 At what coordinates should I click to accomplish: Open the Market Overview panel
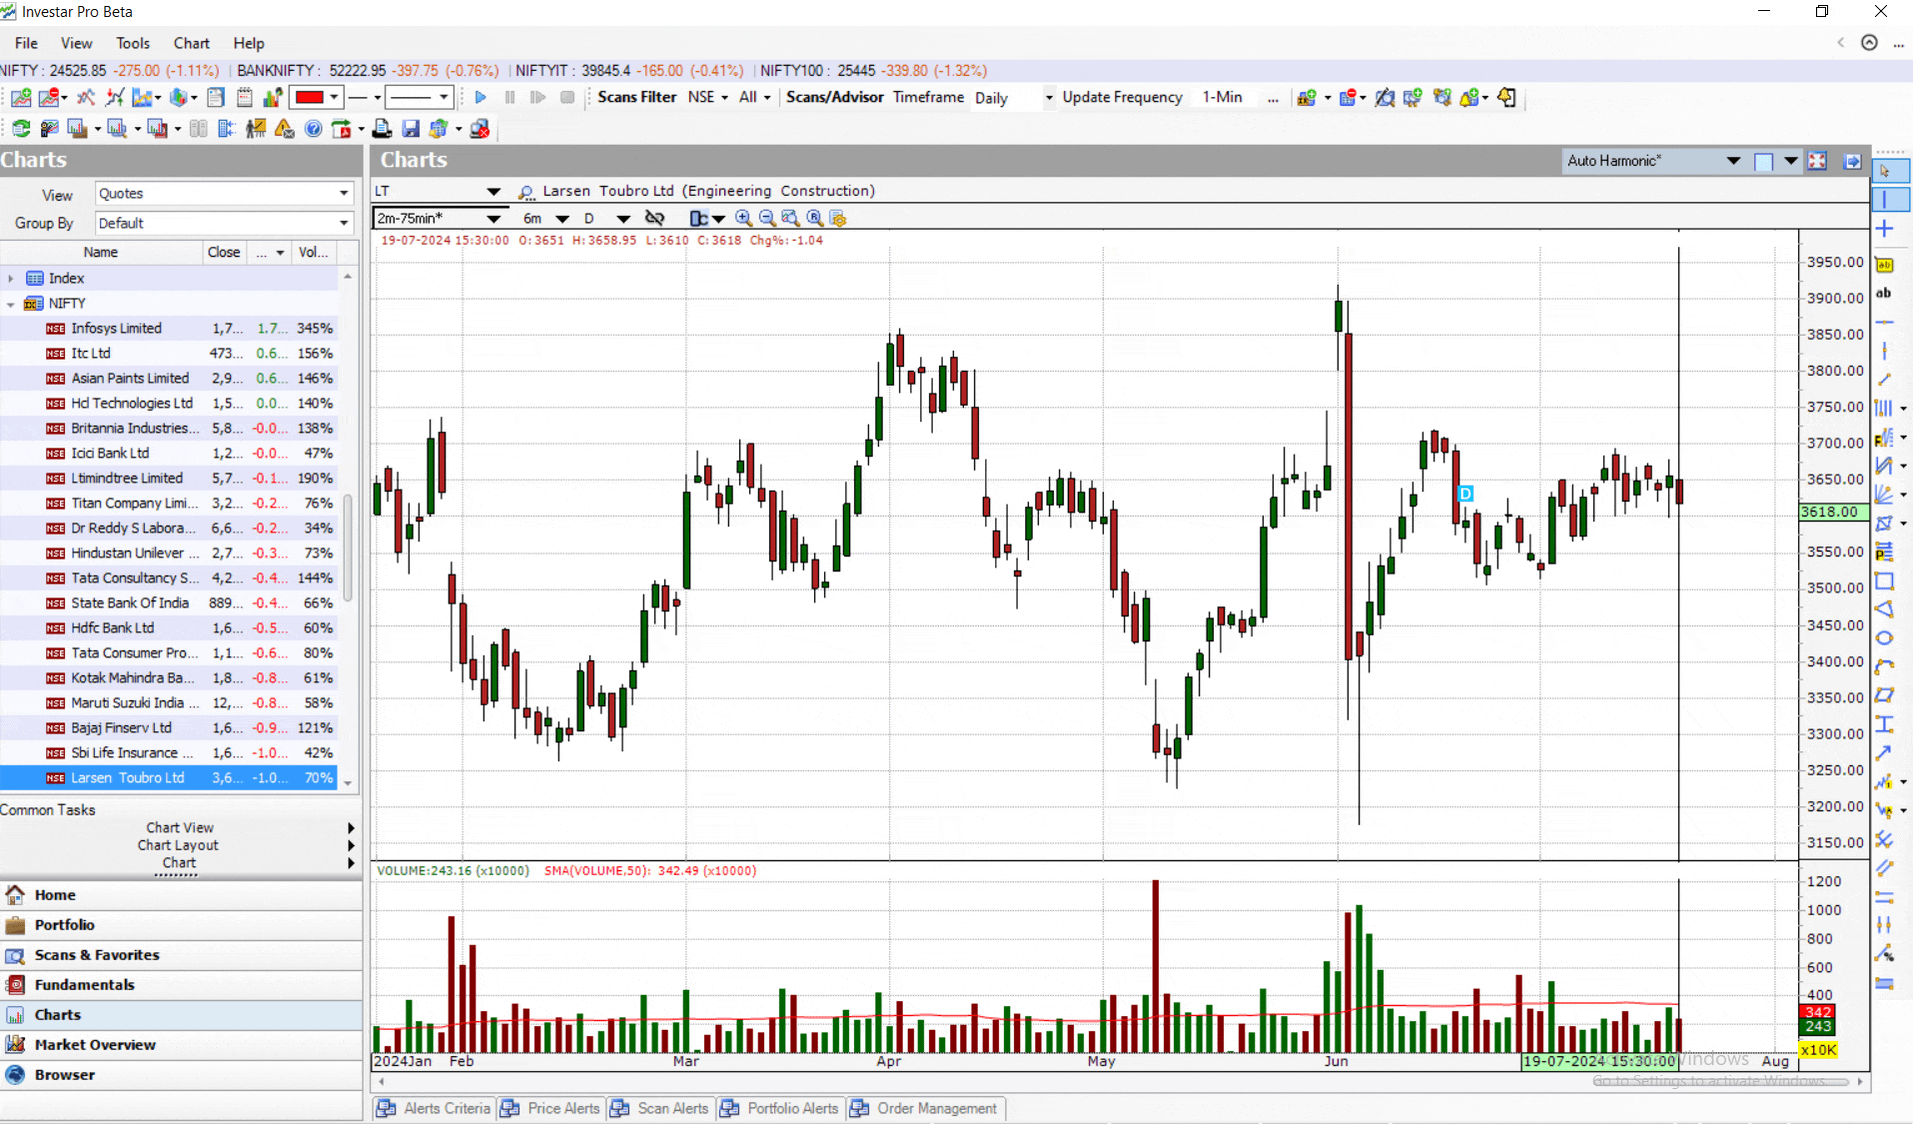click(95, 1044)
